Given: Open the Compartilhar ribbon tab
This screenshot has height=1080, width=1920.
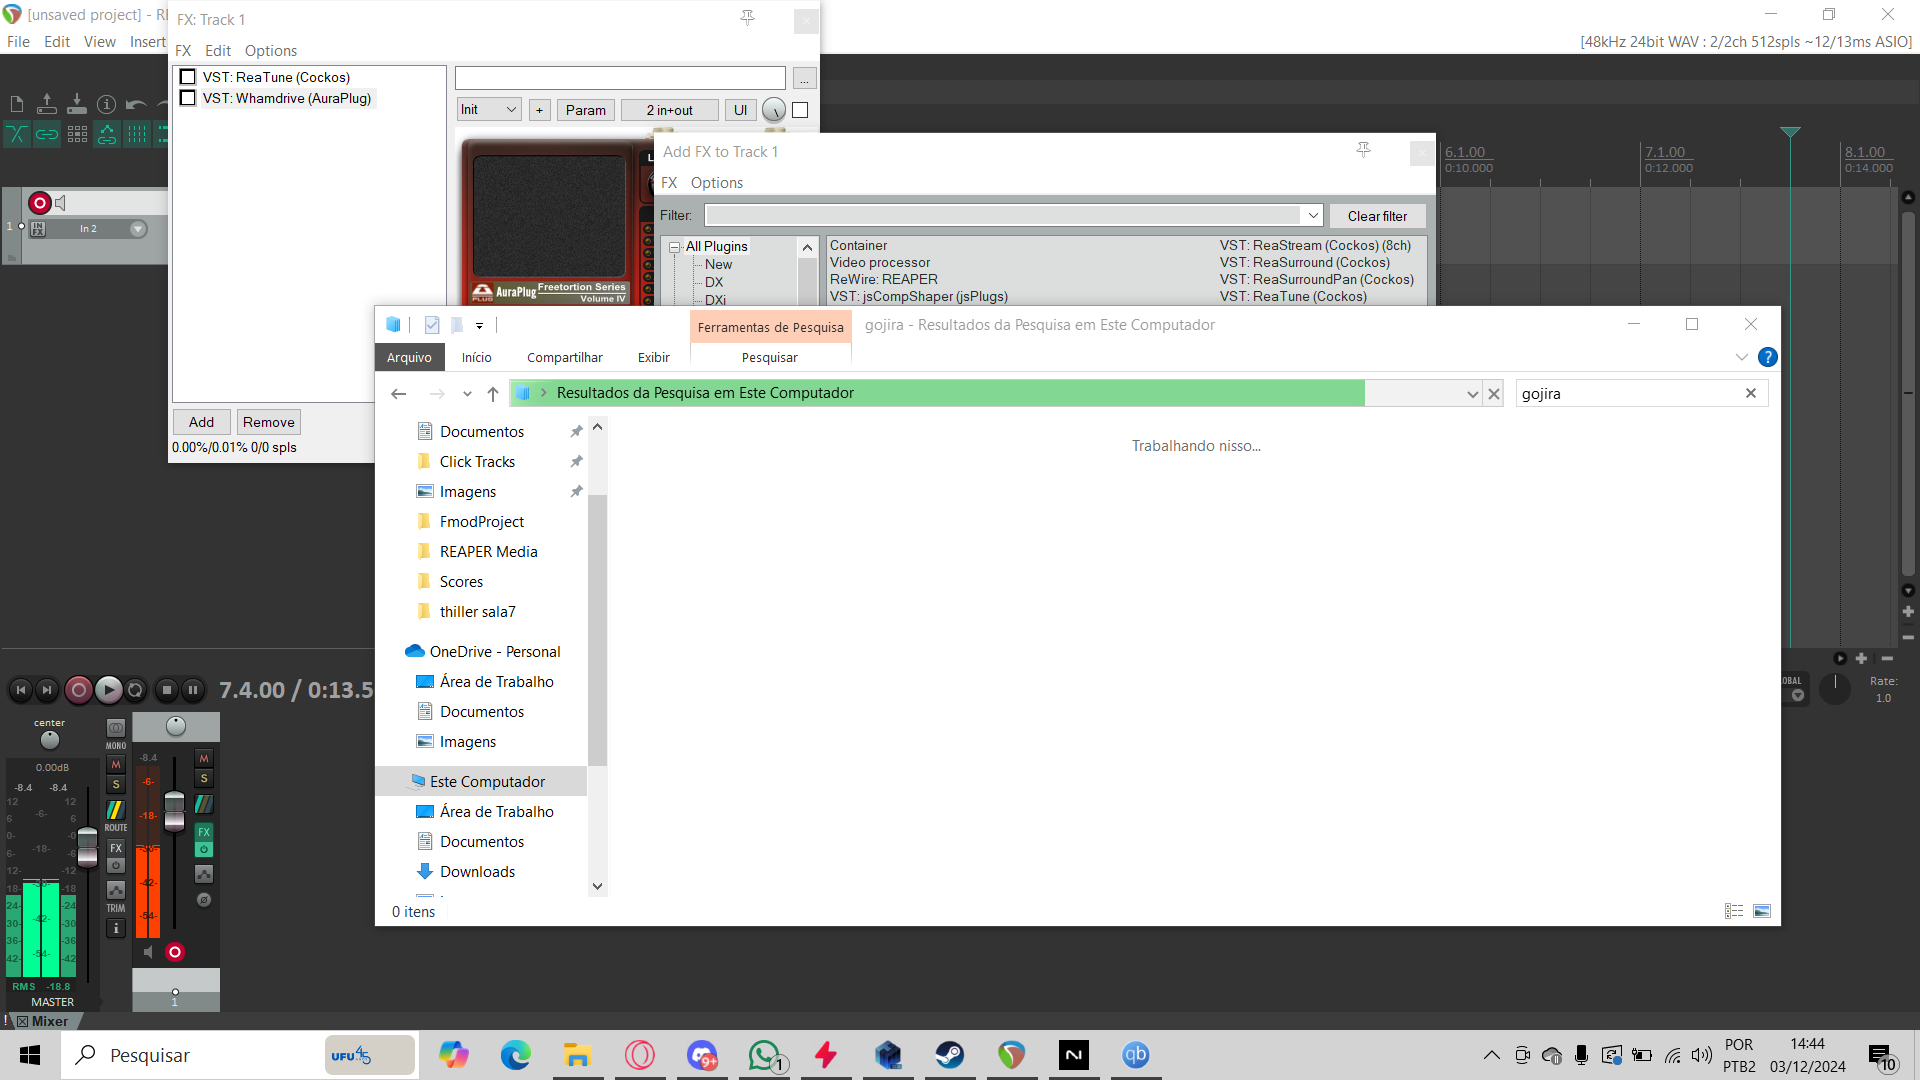Looking at the screenshot, I should (x=564, y=357).
